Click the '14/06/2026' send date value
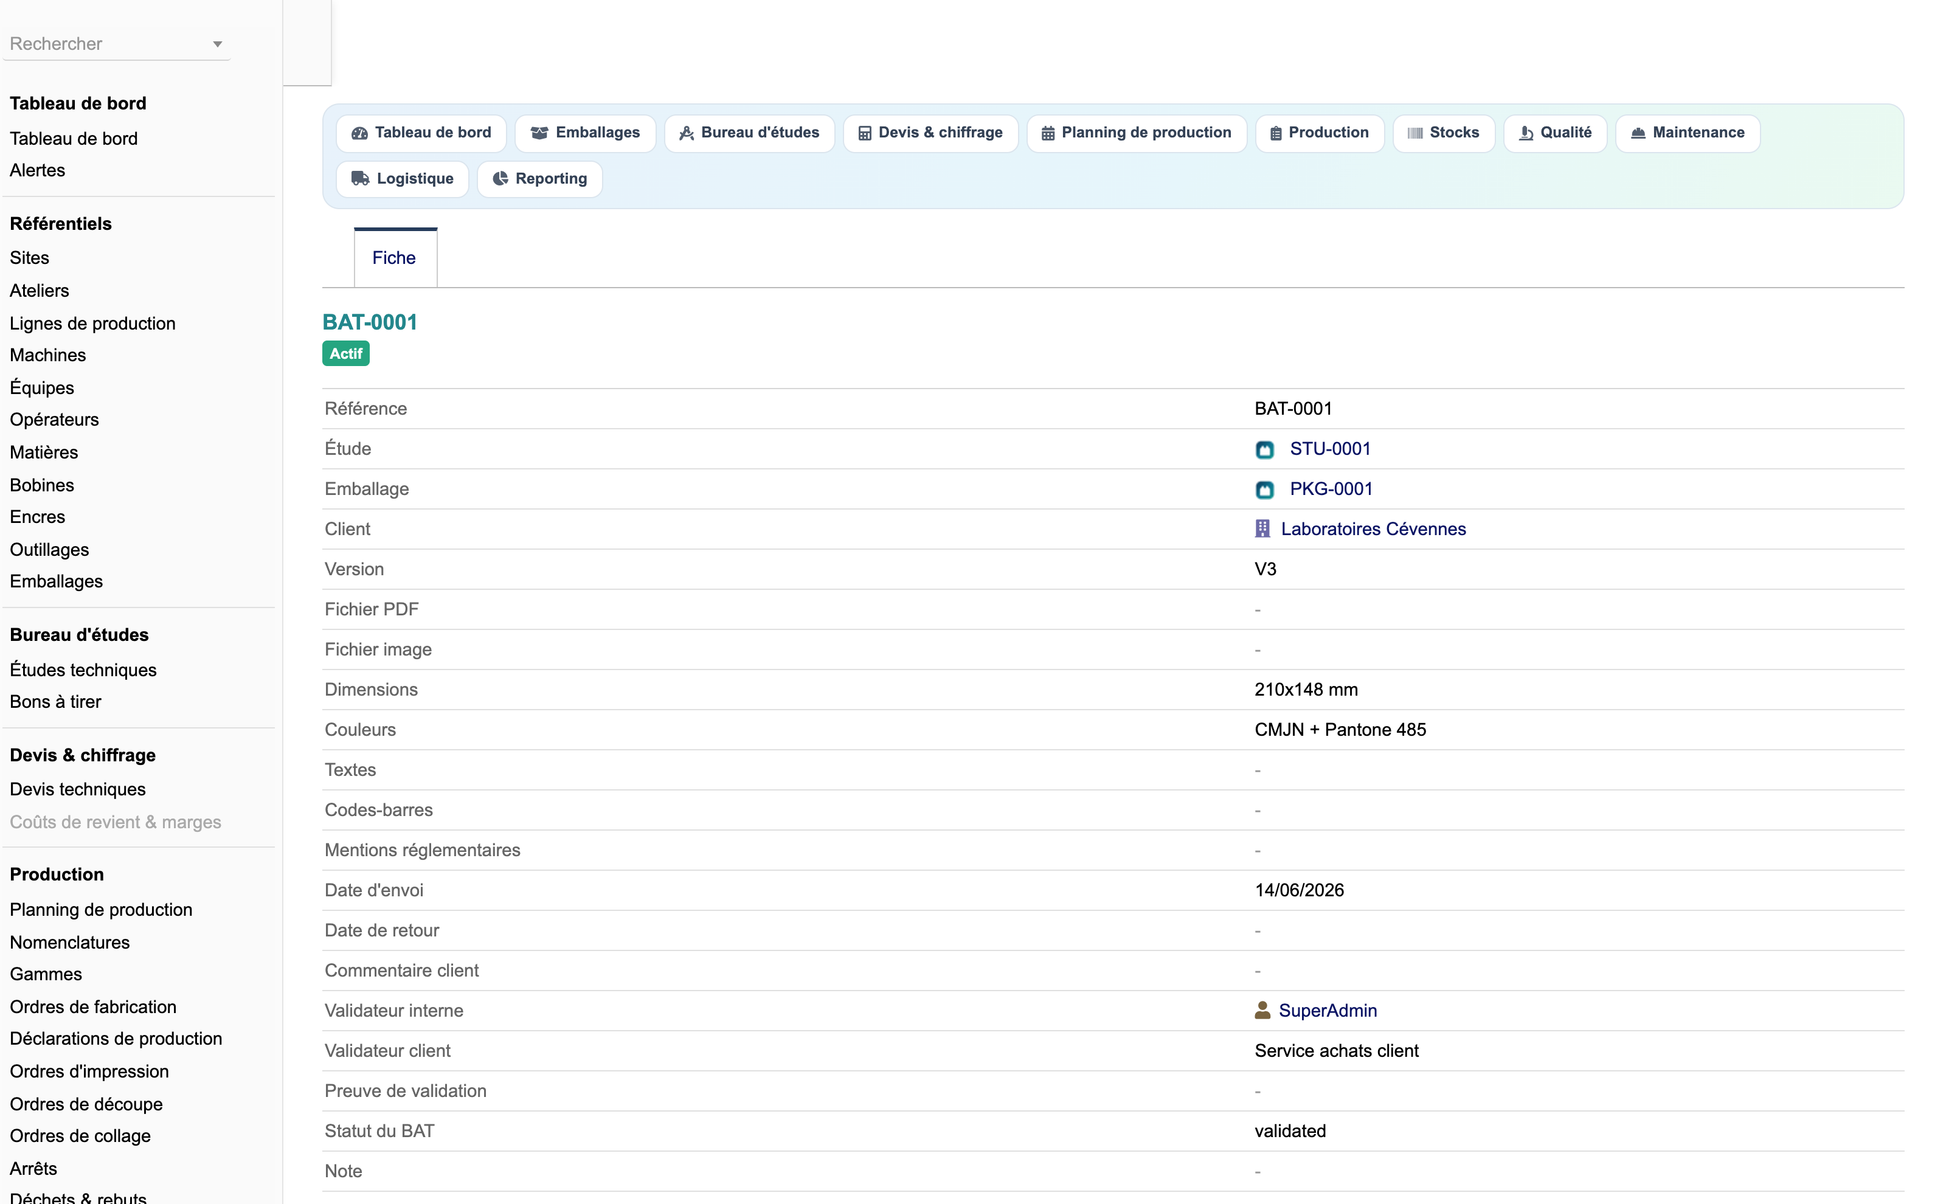The image size is (1946, 1204). (x=1299, y=890)
